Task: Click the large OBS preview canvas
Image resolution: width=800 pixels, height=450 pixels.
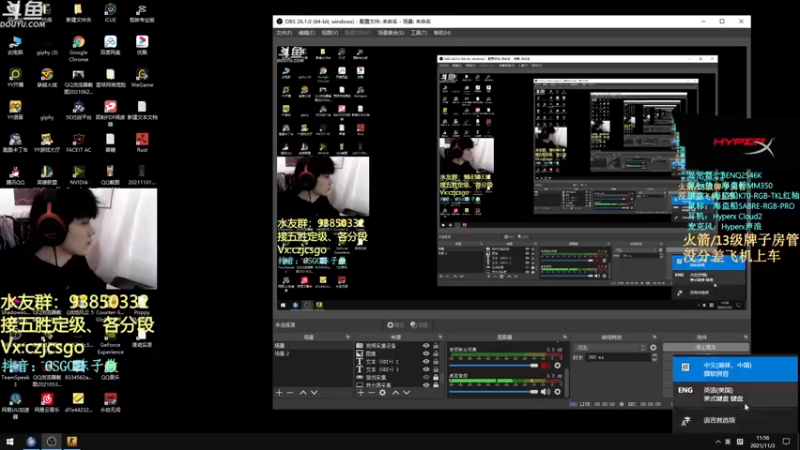Action: [x=511, y=179]
